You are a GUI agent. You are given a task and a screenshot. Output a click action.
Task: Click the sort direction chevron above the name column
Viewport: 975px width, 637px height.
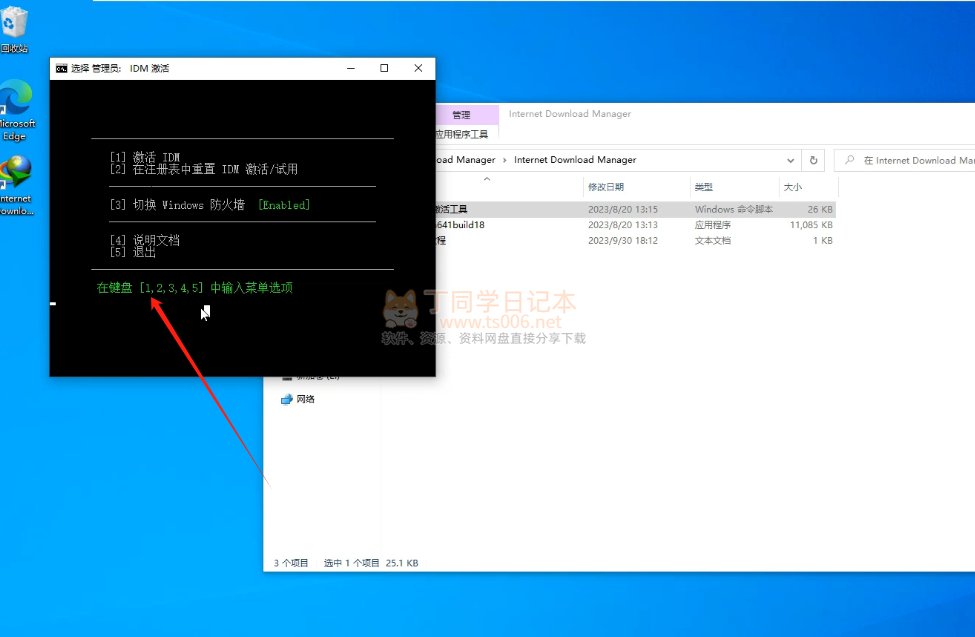click(x=487, y=179)
